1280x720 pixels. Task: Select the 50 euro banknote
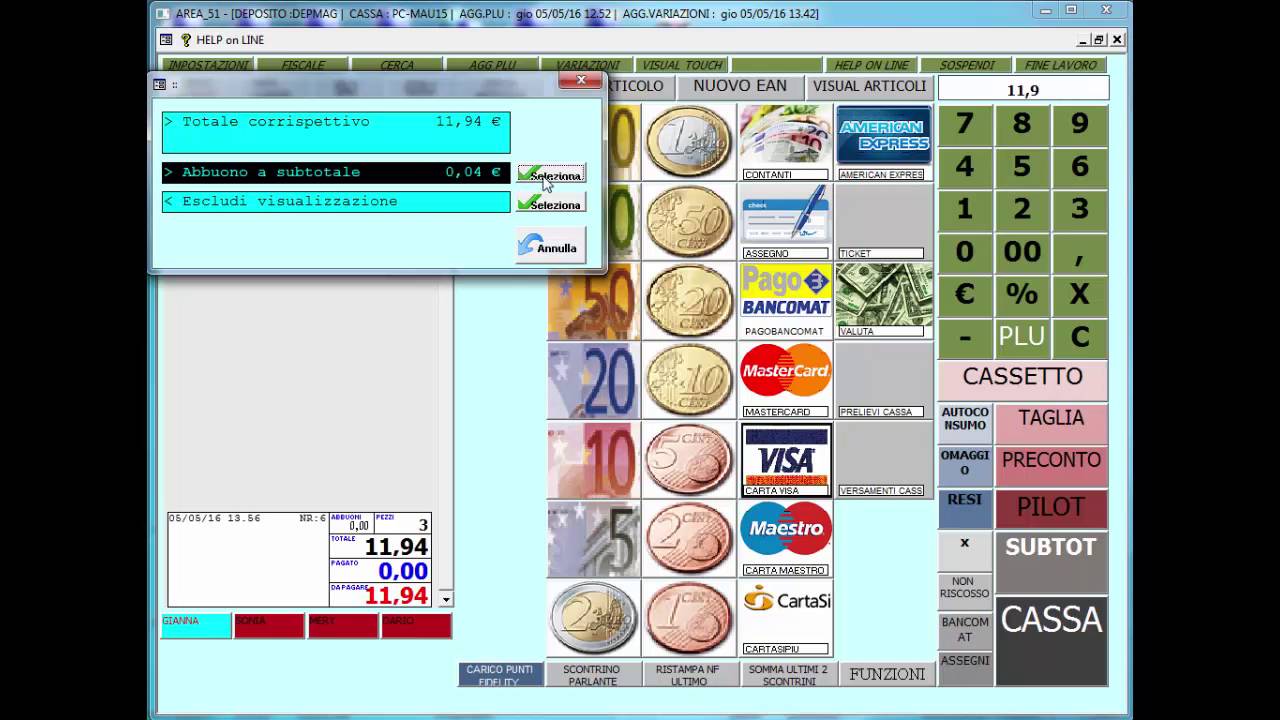[x=593, y=301]
